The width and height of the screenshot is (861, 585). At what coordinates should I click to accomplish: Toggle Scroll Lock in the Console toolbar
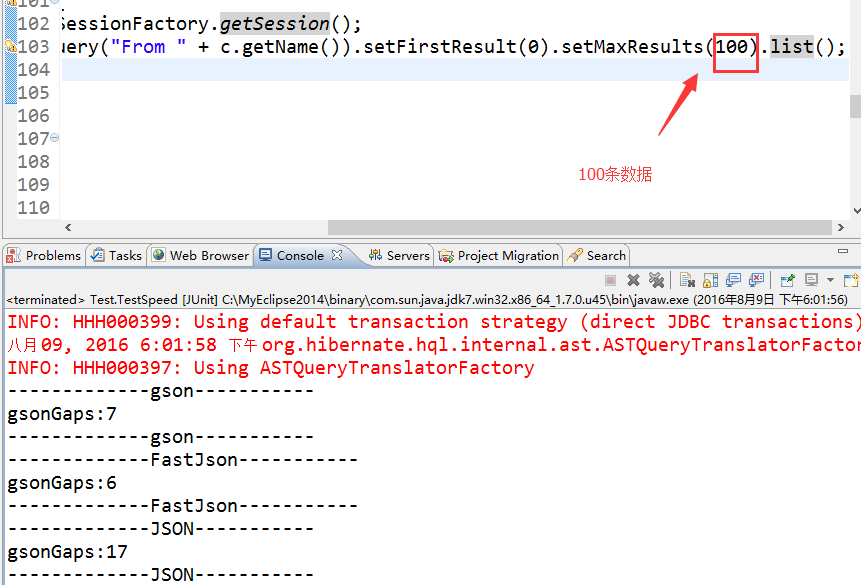[711, 280]
